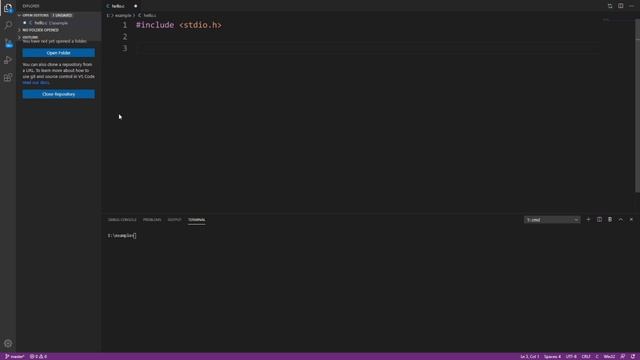640x360 pixels.
Task: Click the open changes icon in editor title
Action: click(610, 6)
